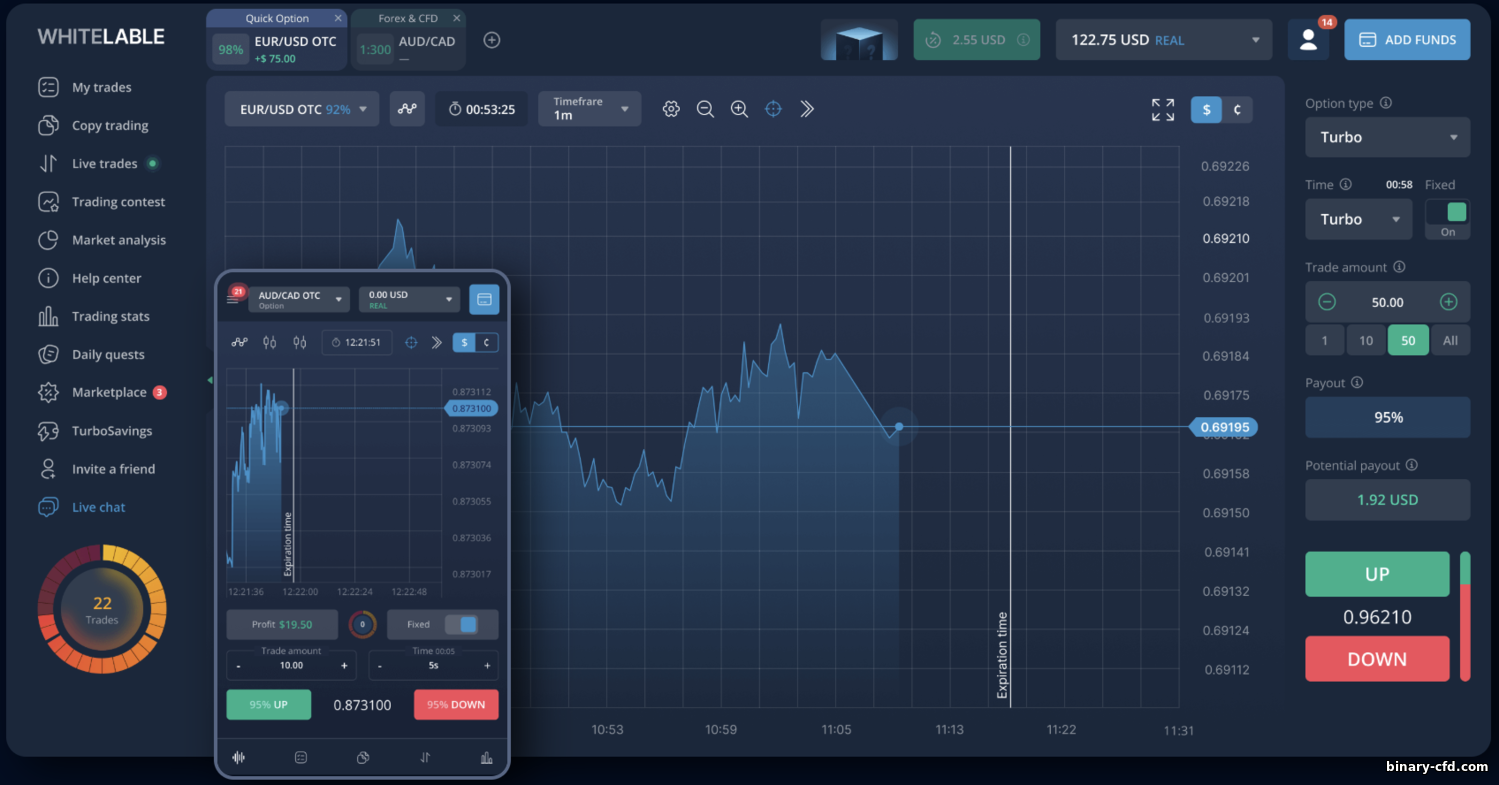
Task: Click the crosshair target icon in chart toolbar
Action: tap(773, 109)
